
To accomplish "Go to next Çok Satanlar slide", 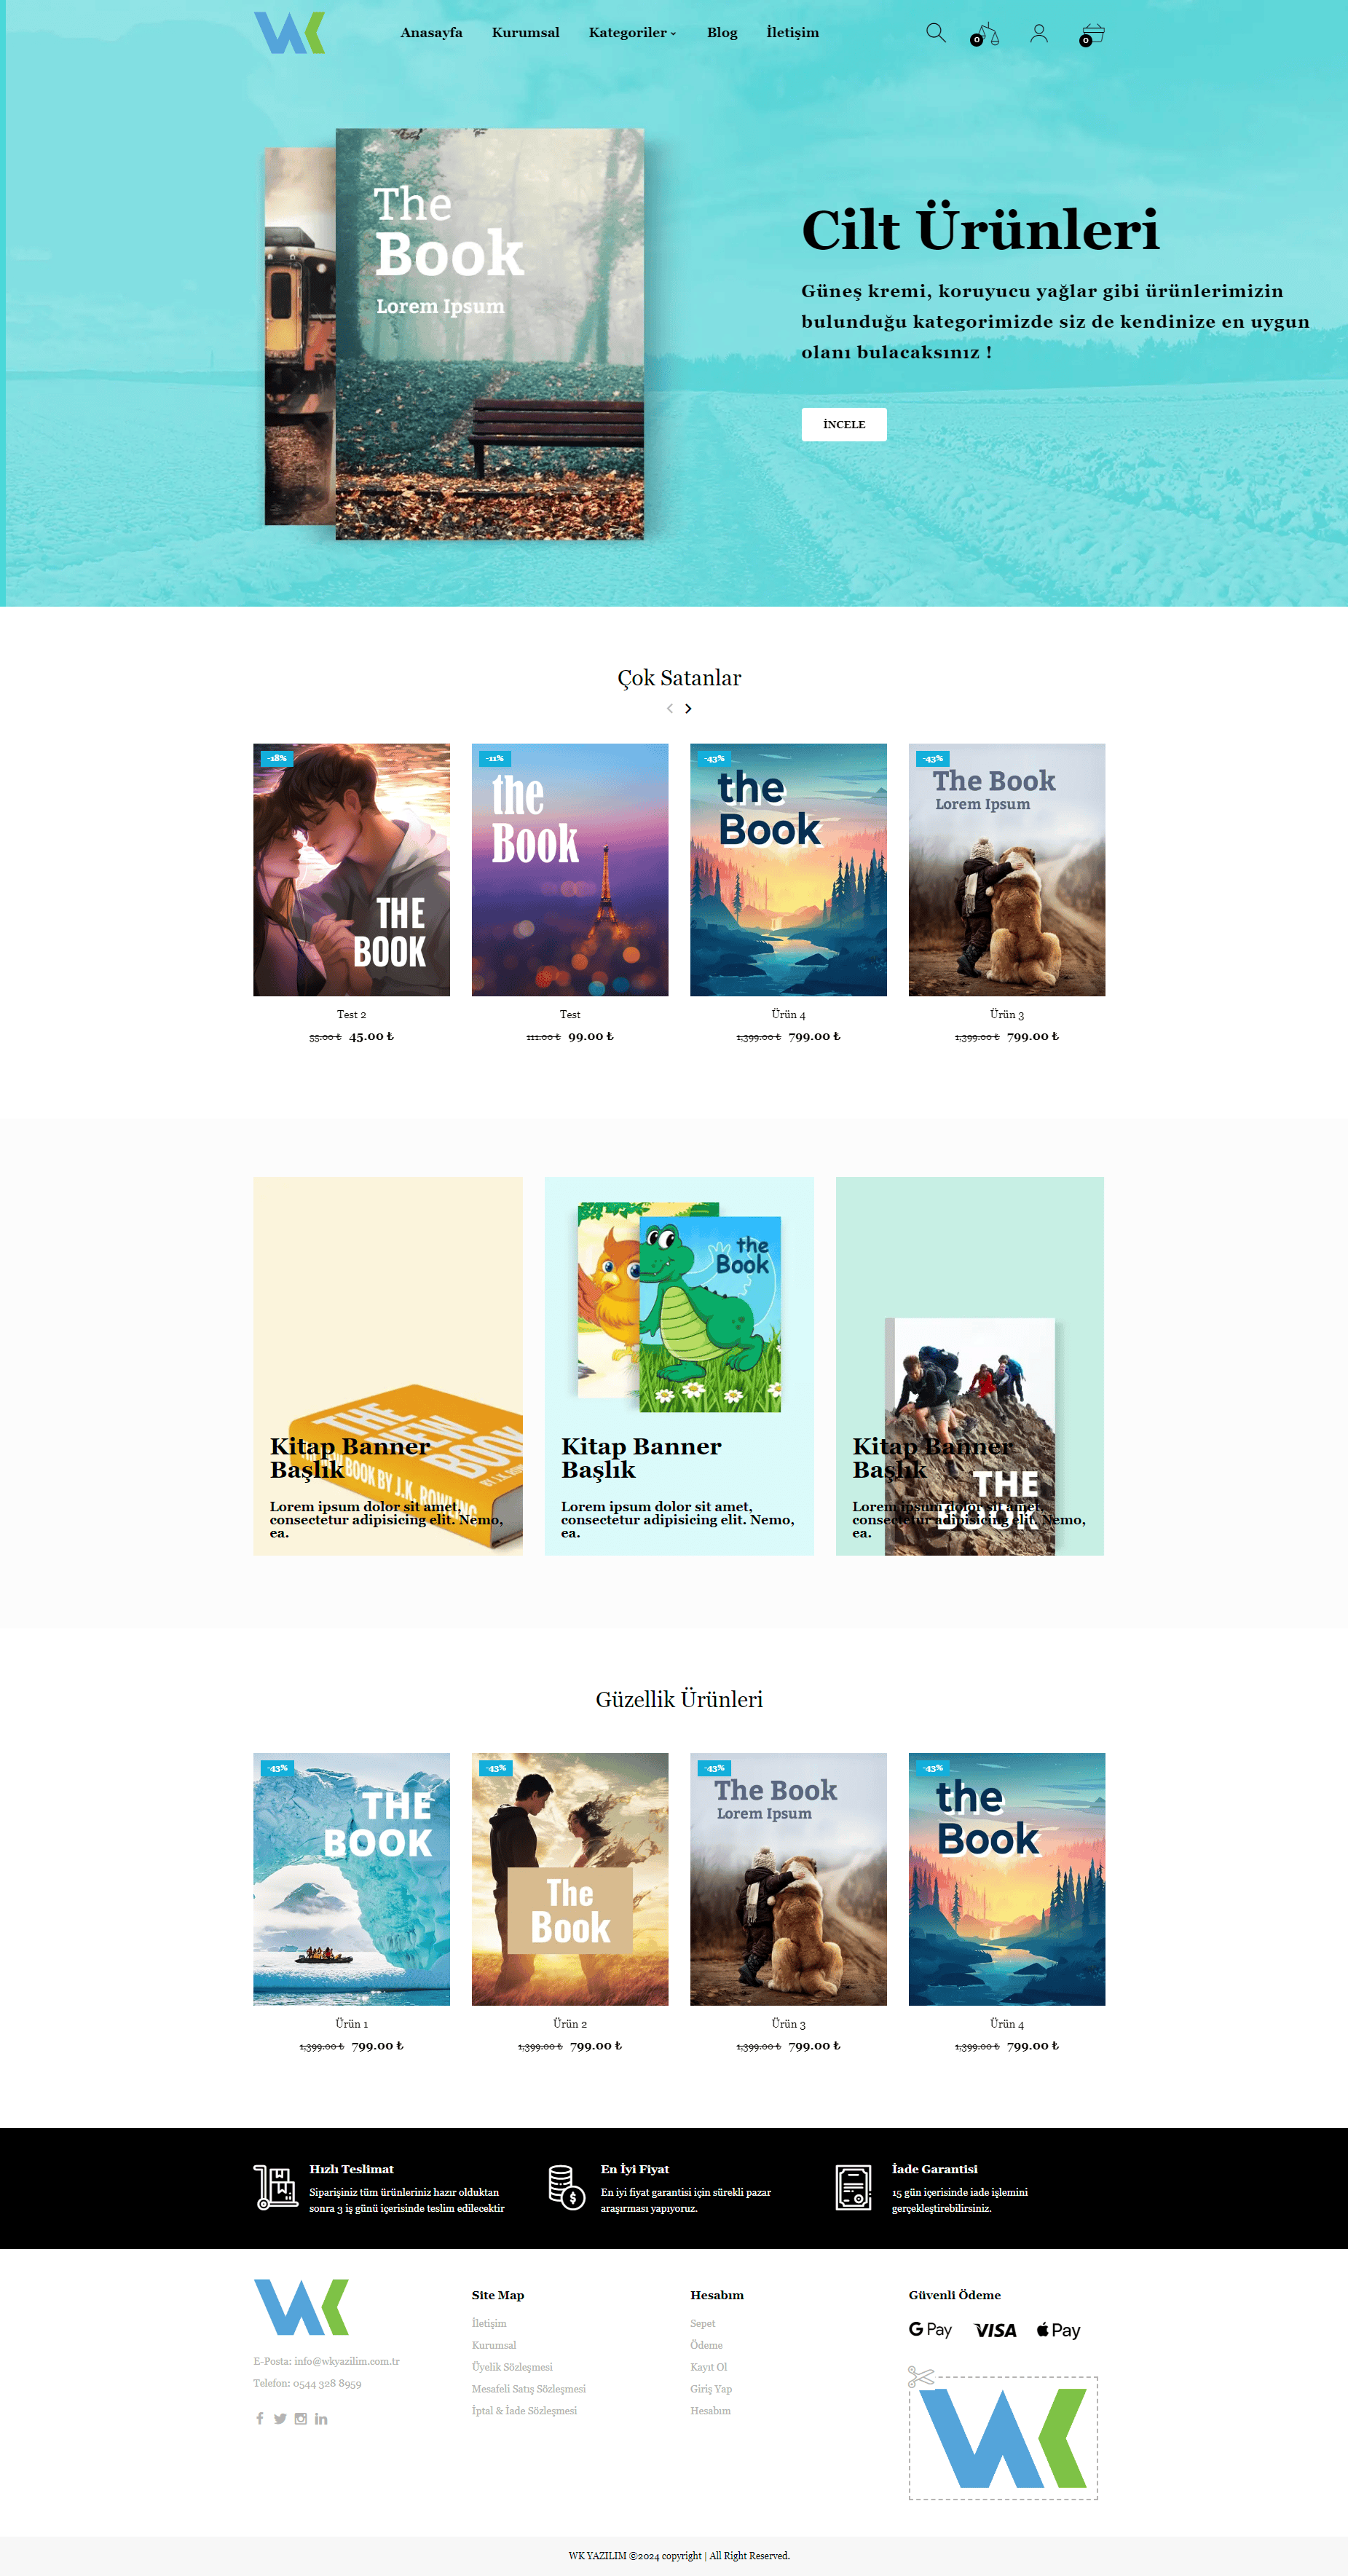I will [x=688, y=708].
